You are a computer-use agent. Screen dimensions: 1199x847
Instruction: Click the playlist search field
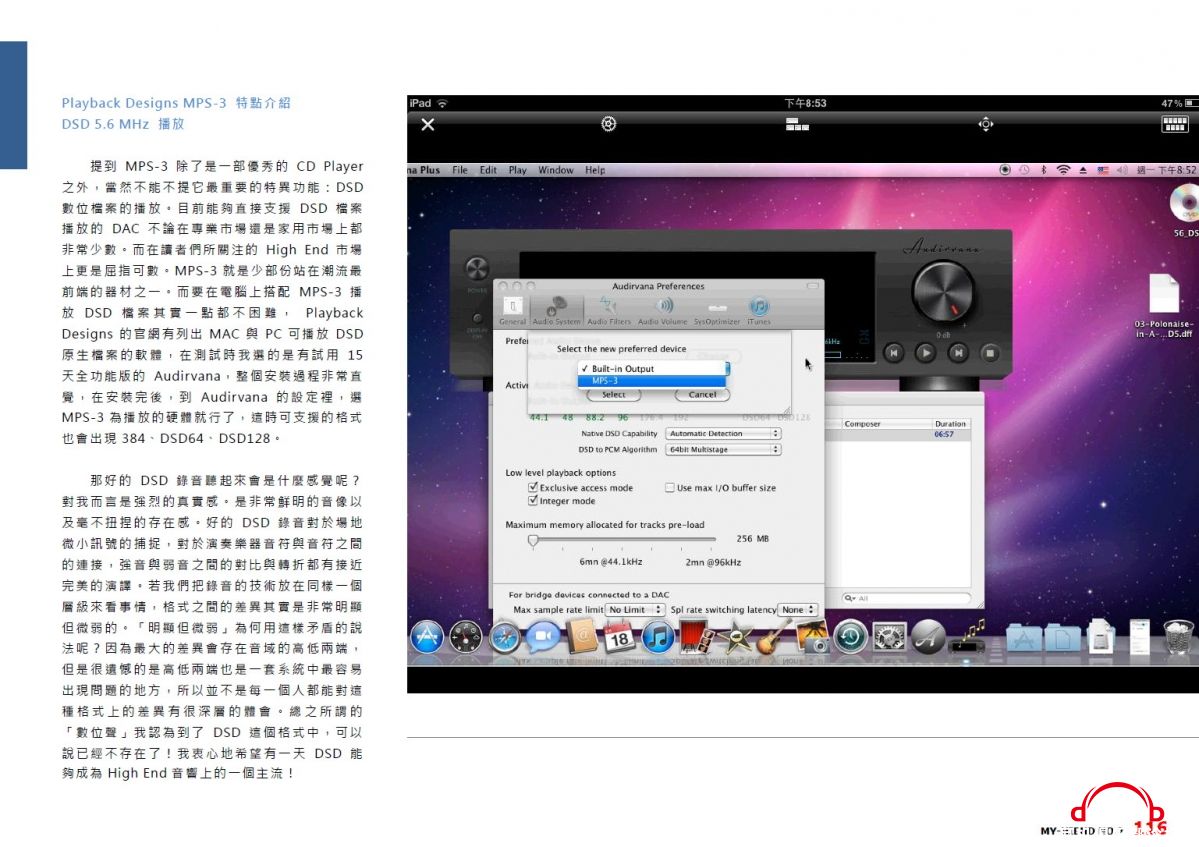pos(906,598)
